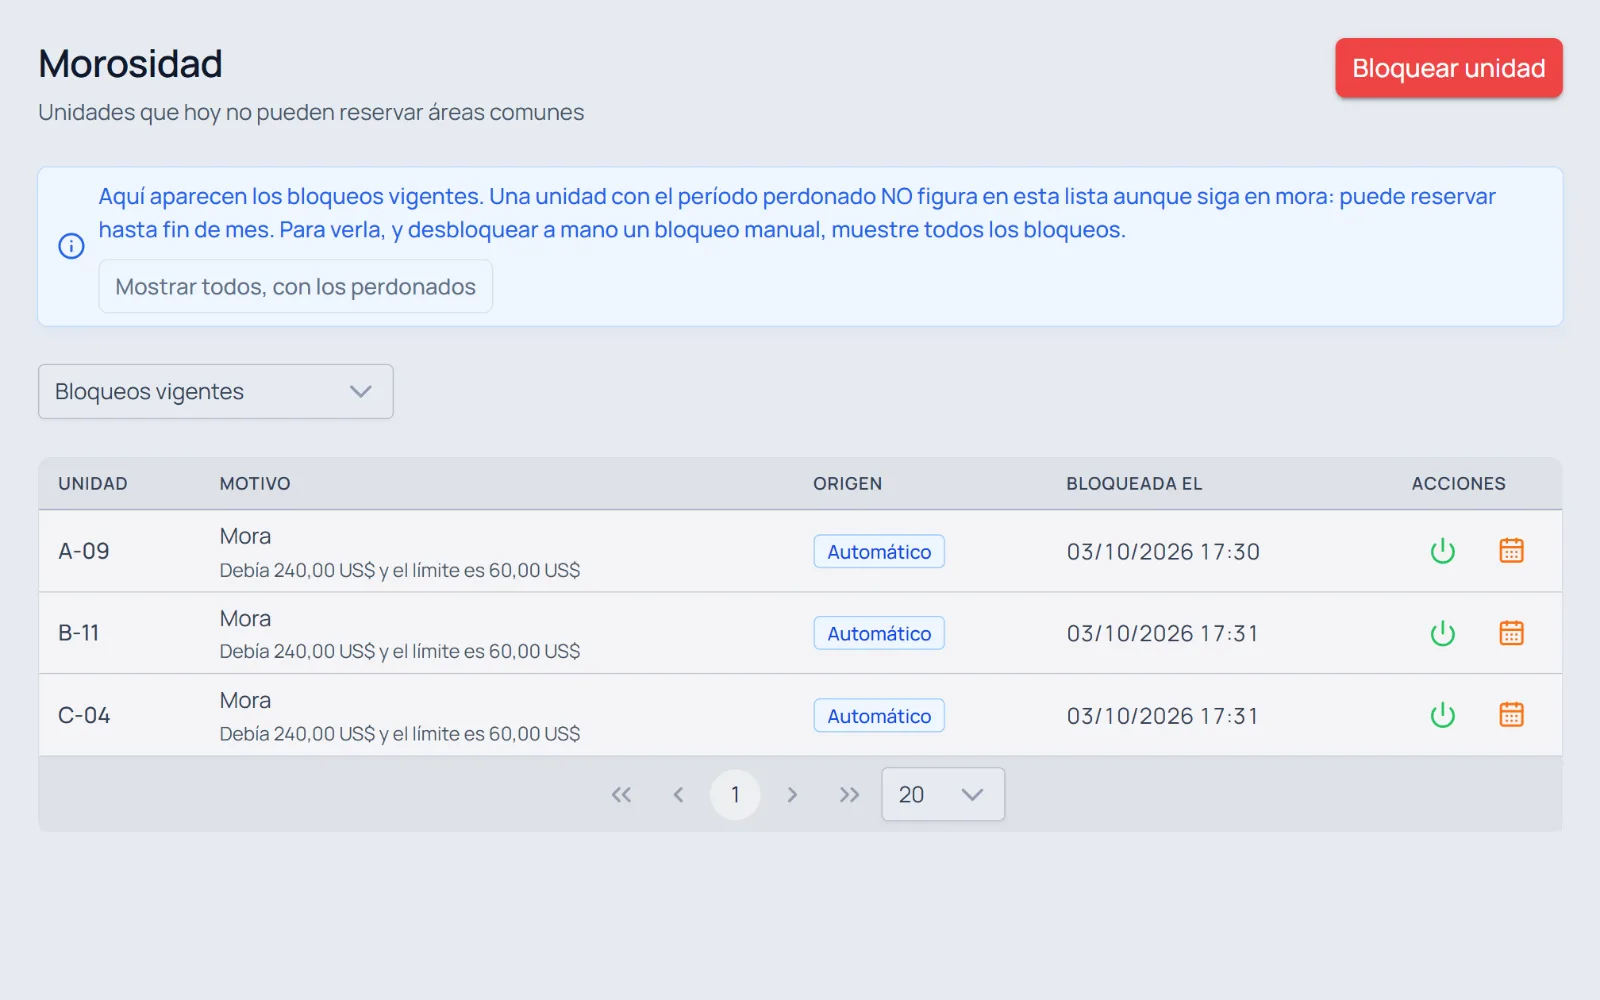This screenshot has width=1600, height=1000.
Task: Go to the first page with double-left arrows
Action: coord(621,795)
